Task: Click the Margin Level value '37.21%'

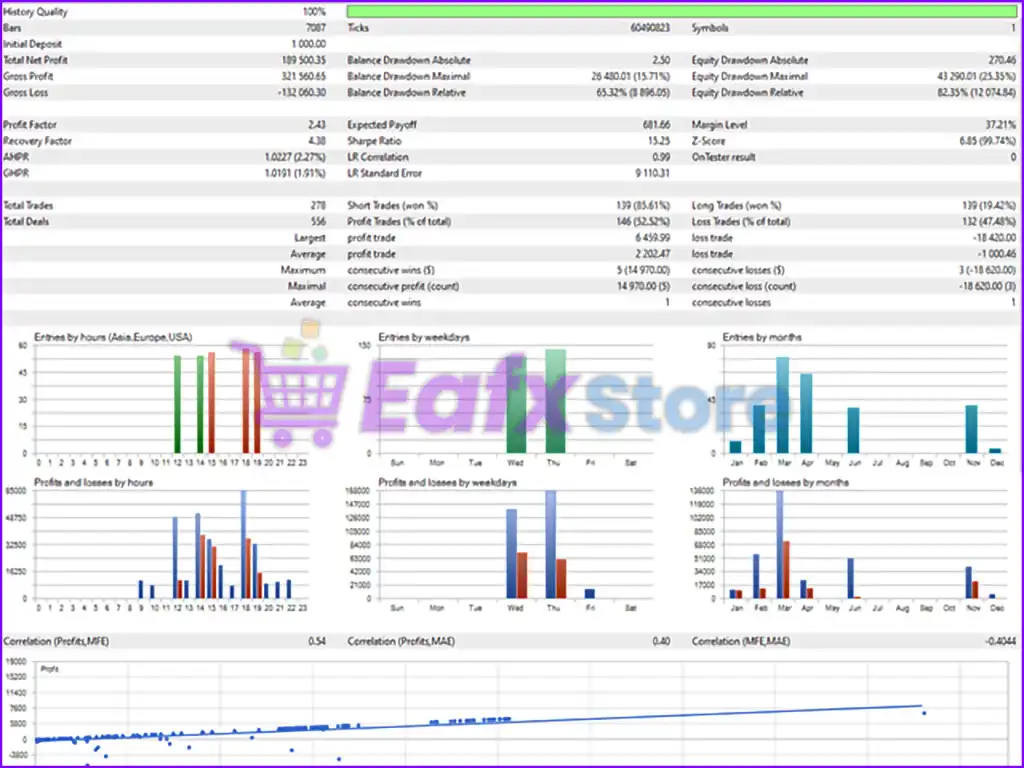Action: coord(1000,125)
